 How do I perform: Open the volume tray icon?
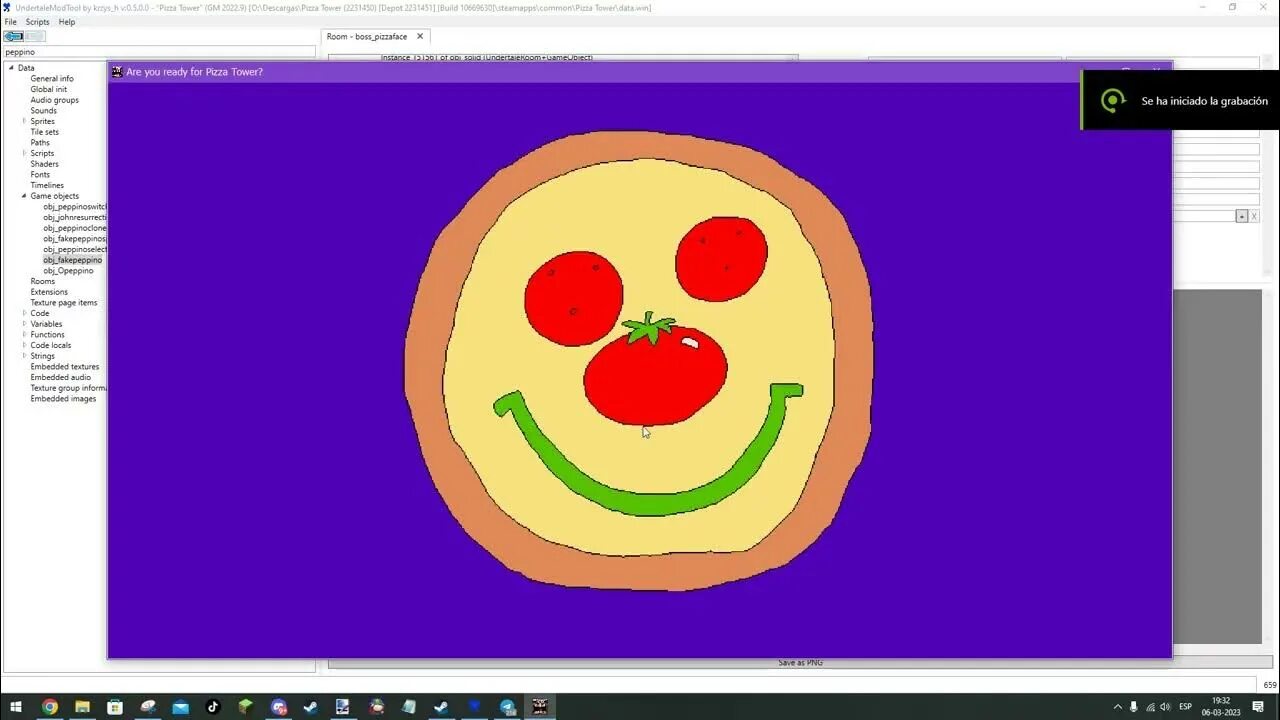pyautogui.click(x=1165, y=707)
